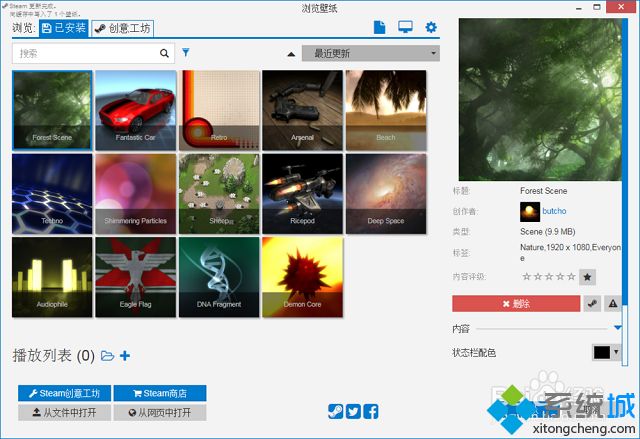Viewport: 640px width, 439px height.
Task: Click 从文件中打开 button
Action: pos(64,412)
